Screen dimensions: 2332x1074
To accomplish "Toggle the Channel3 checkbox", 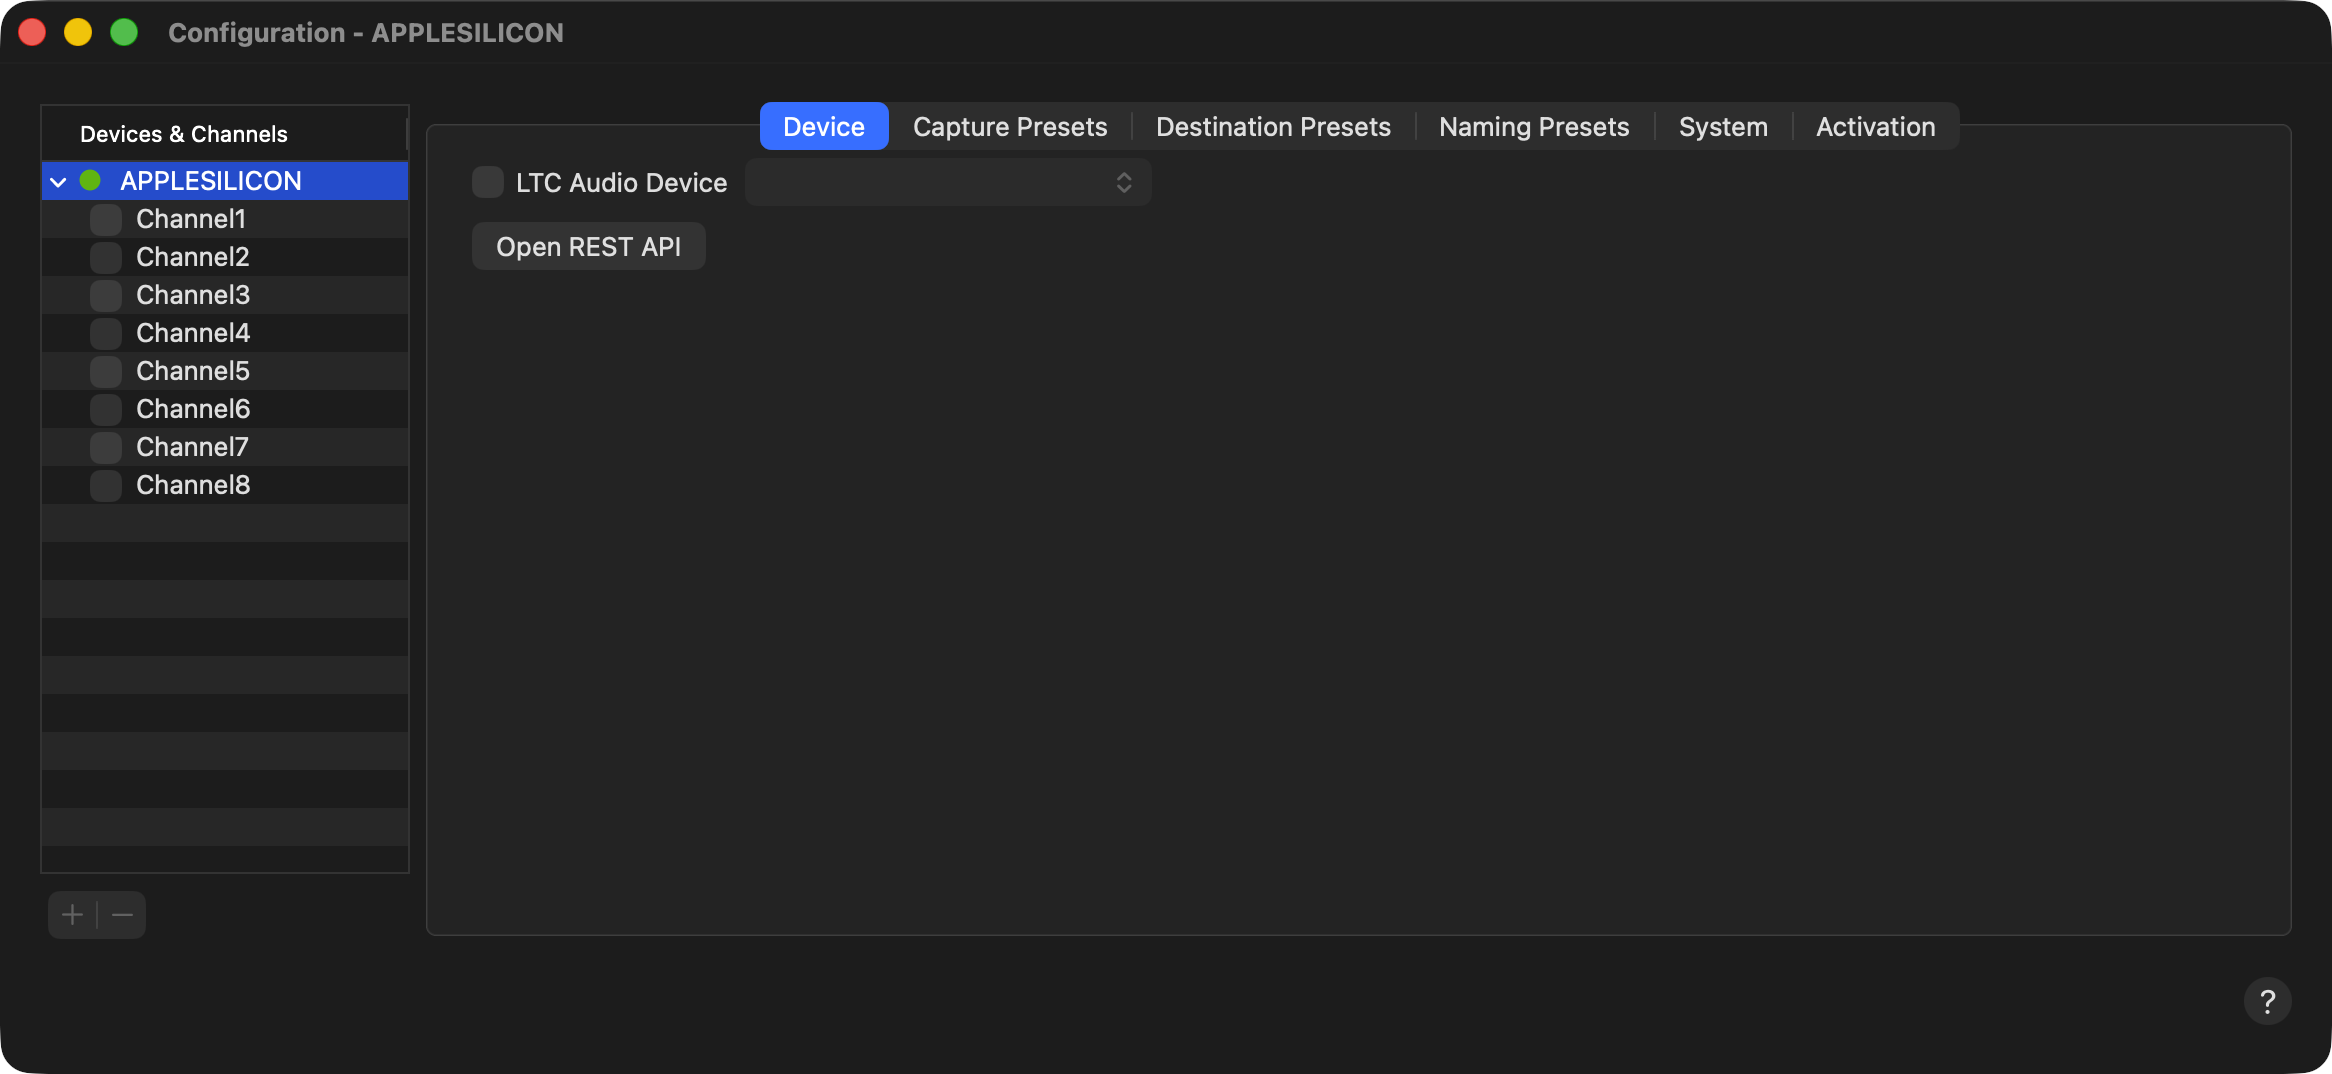I will tap(106, 295).
